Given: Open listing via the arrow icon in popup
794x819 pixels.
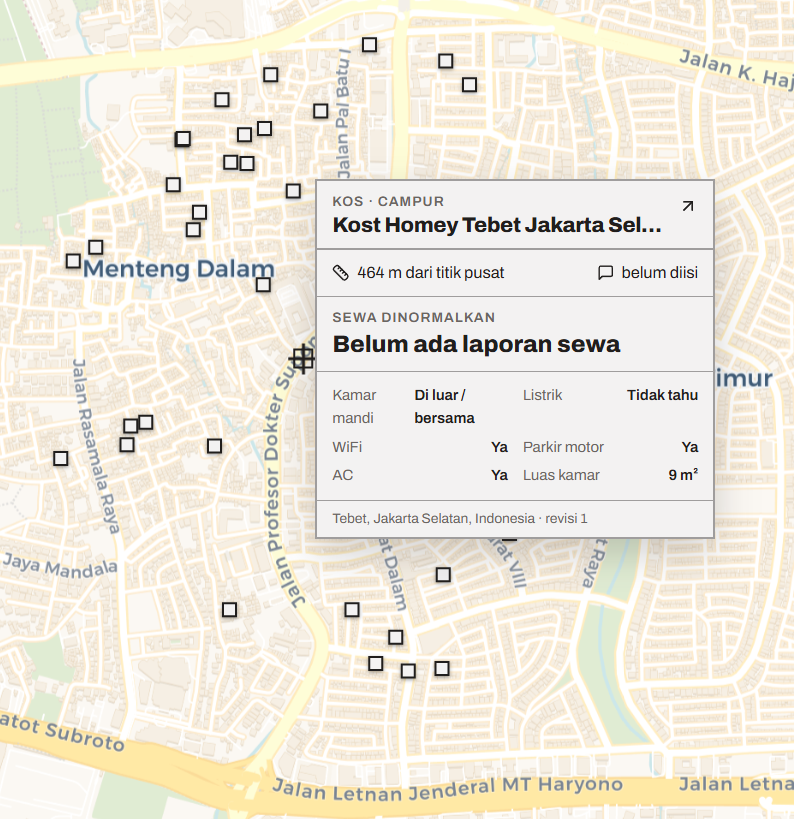Looking at the screenshot, I should click(x=688, y=206).
